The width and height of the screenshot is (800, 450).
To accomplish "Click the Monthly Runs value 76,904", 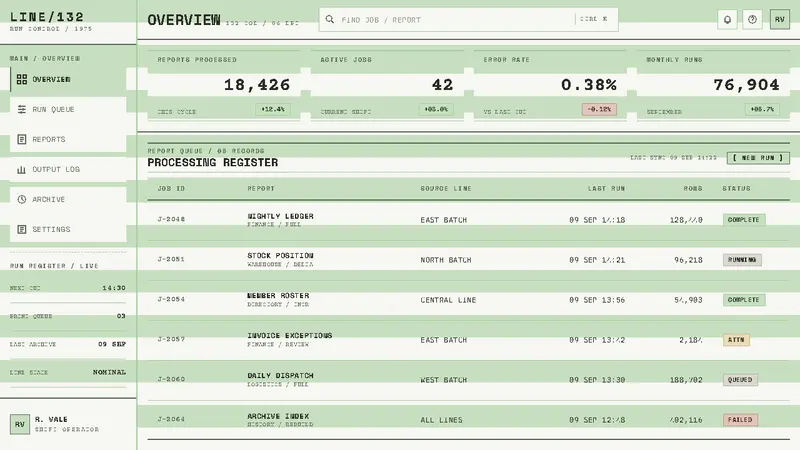I will (x=746, y=85).
